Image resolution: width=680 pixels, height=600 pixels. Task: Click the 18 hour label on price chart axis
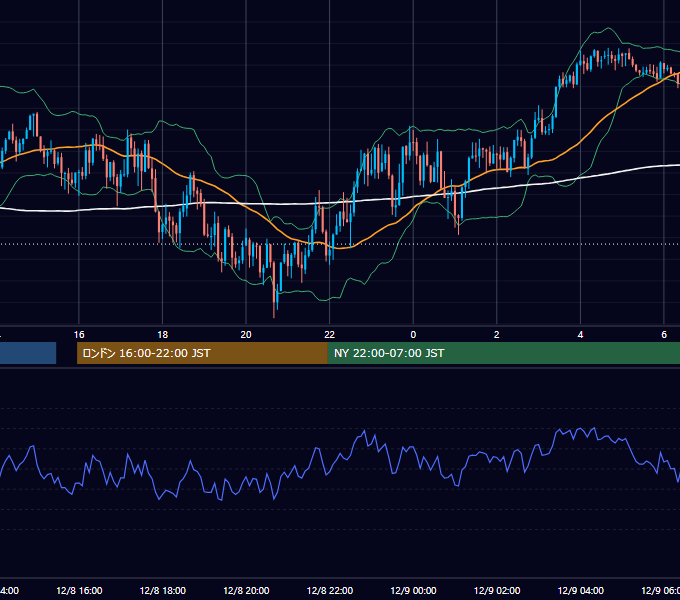(x=162, y=335)
